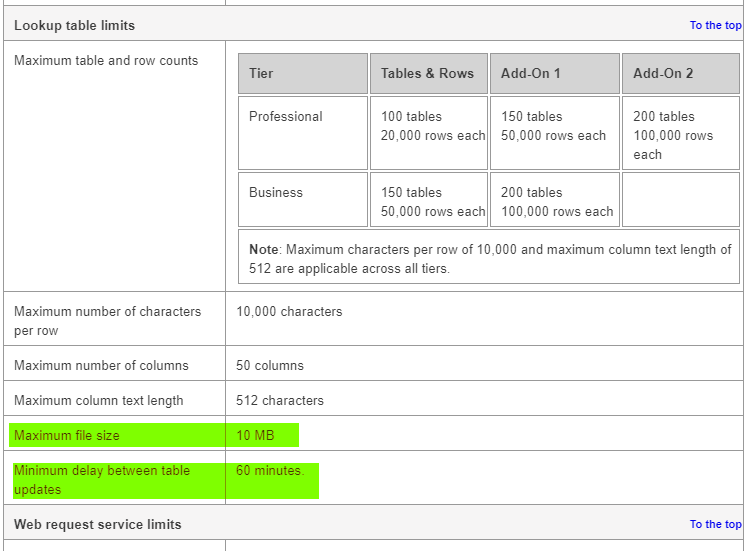Select the "Maximum table and row counts" label
Image resolution: width=751 pixels, height=551 pixels.
(x=106, y=61)
